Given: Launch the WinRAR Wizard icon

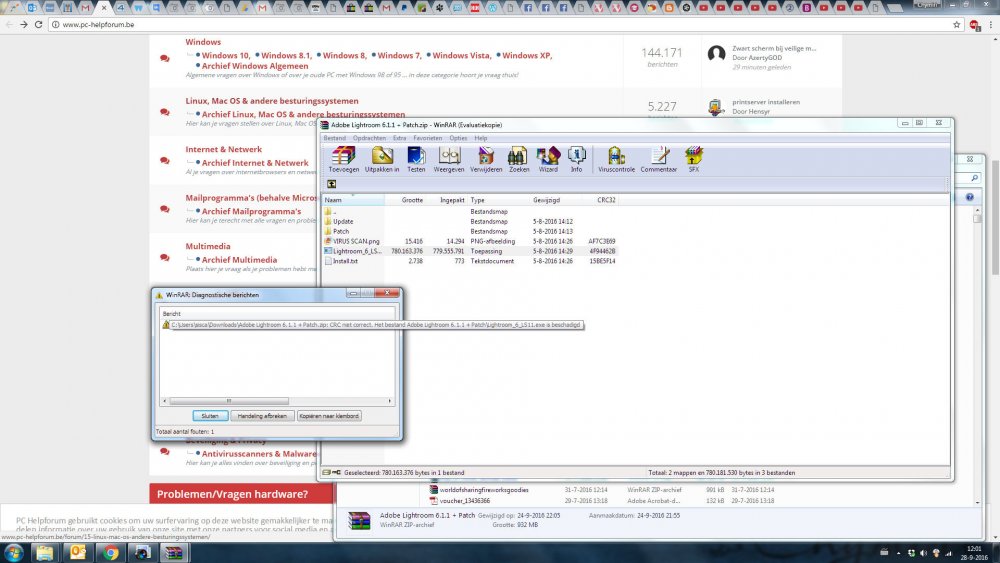Looking at the screenshot, I should [548, 157].
